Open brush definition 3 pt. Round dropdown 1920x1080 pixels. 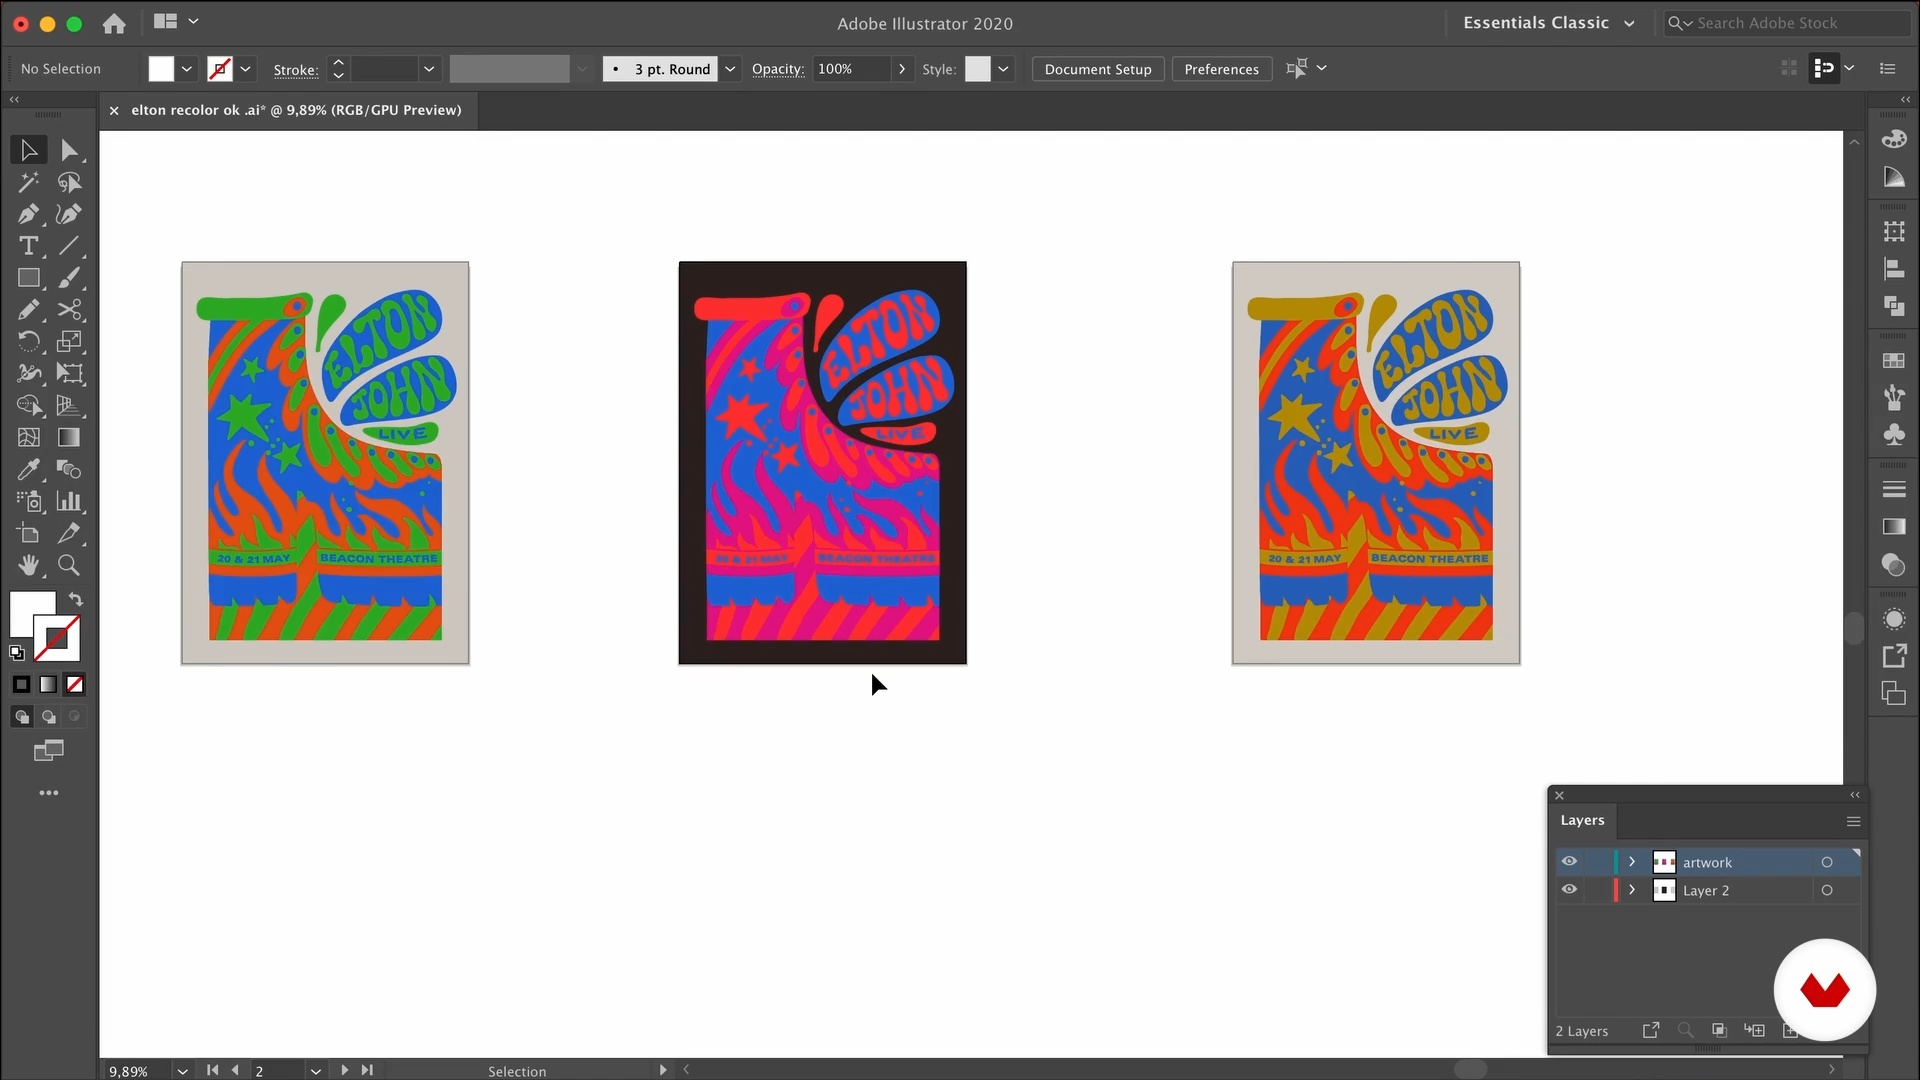[730, 69]
